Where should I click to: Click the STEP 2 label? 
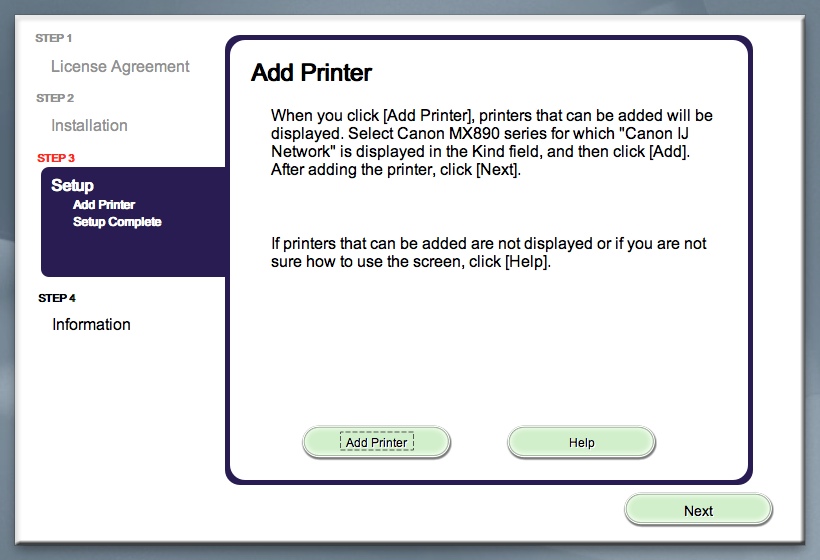click(55, 98)
